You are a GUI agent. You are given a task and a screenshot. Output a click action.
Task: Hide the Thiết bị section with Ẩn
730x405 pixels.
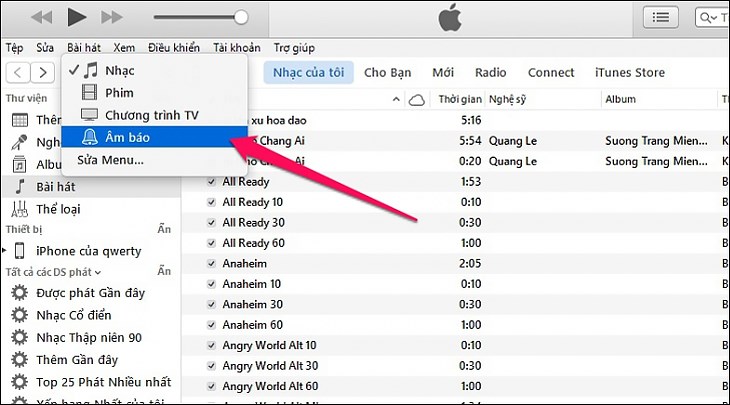click(164, 230)
